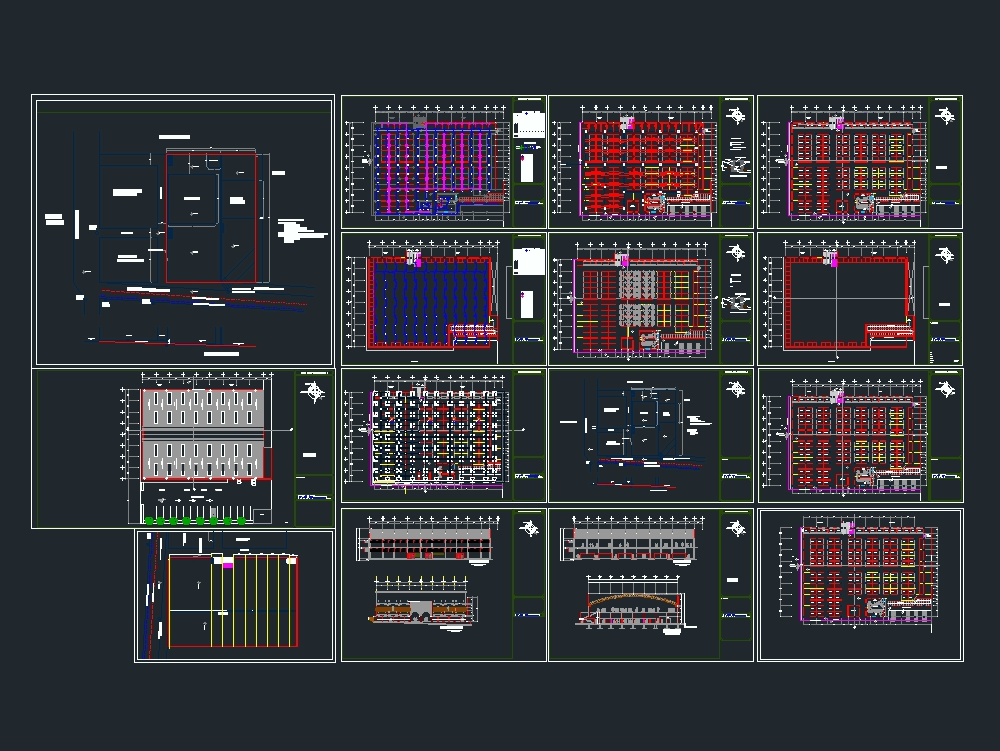Click the notes text block right of the site plan
Screen dimensions: 1000x751
300,231
